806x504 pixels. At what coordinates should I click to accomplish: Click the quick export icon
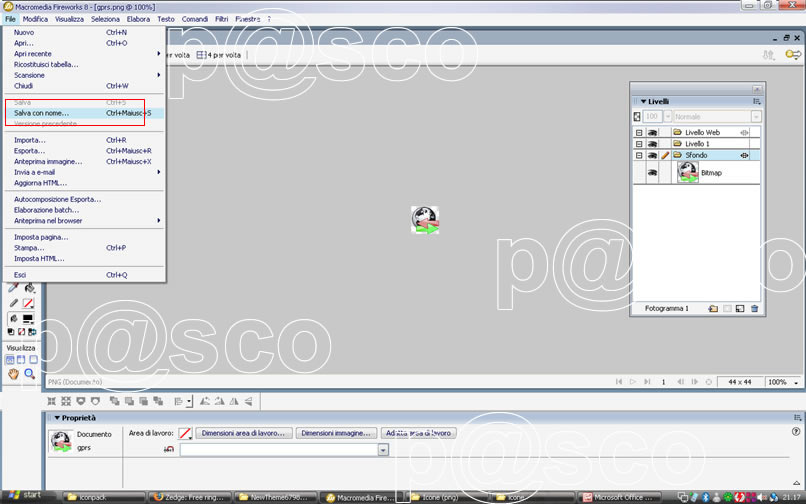point(793,55)
